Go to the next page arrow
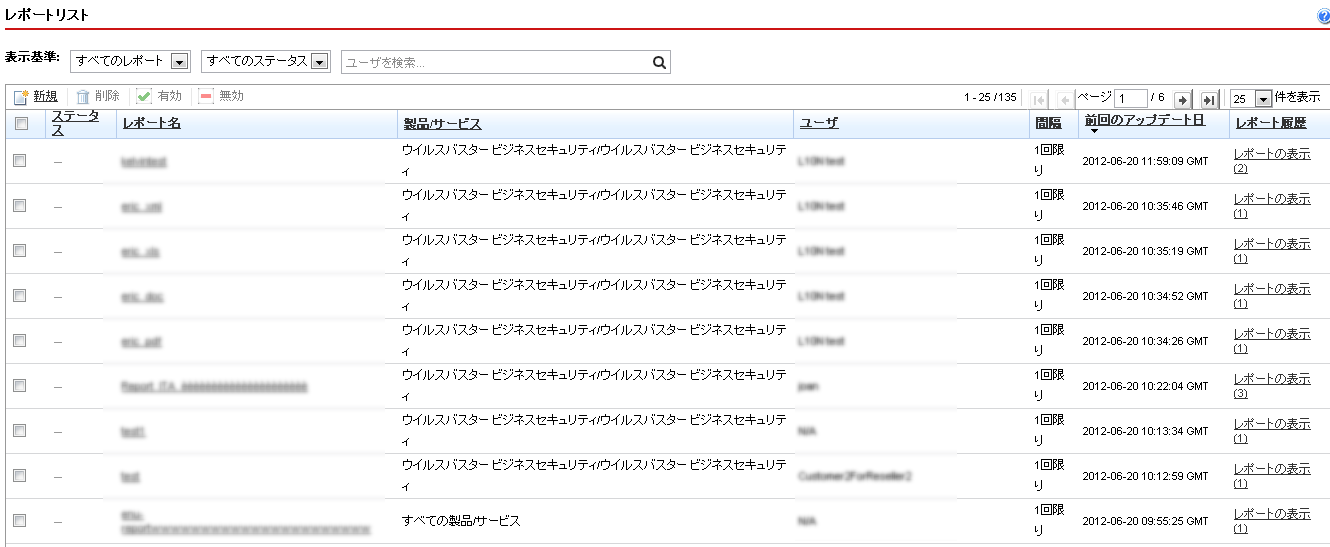 click(1182, 99)
